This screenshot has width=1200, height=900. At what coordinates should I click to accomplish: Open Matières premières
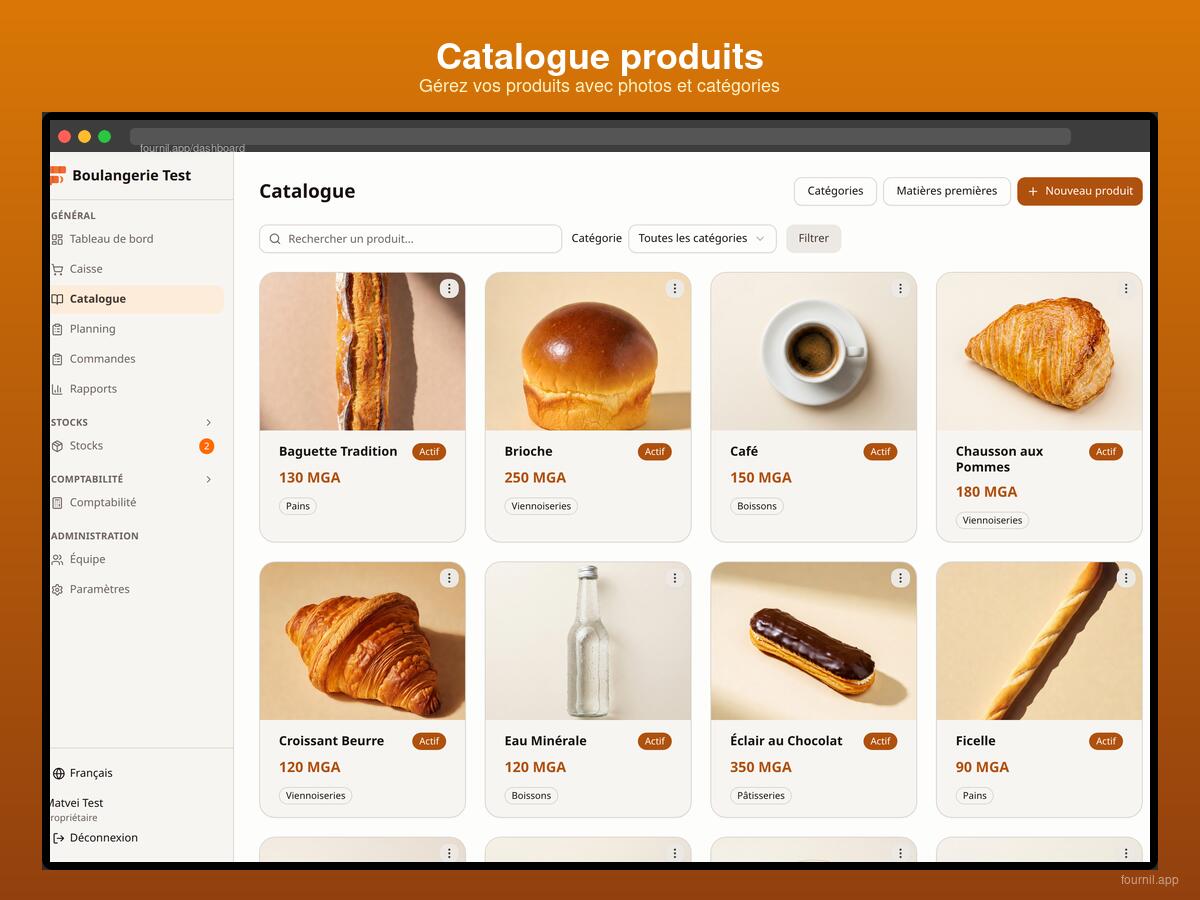click(947, 191)
